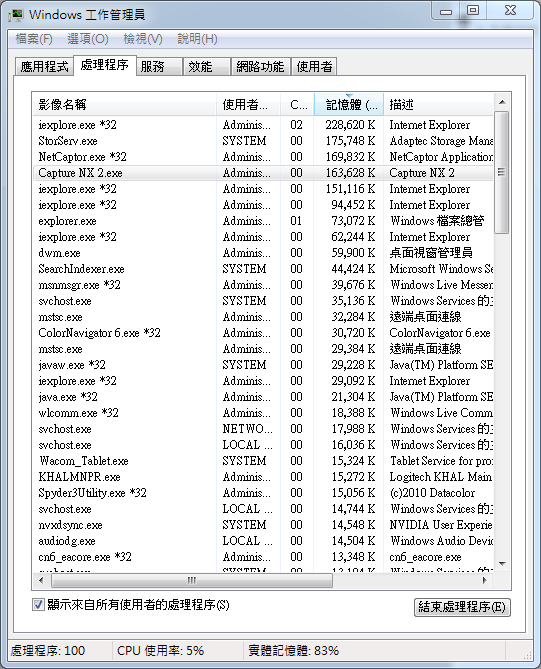This screenshot has height=669, width=541.
Task: Open the 說明(H) menu
Action: pyautogui.click(x=198, y=39)
